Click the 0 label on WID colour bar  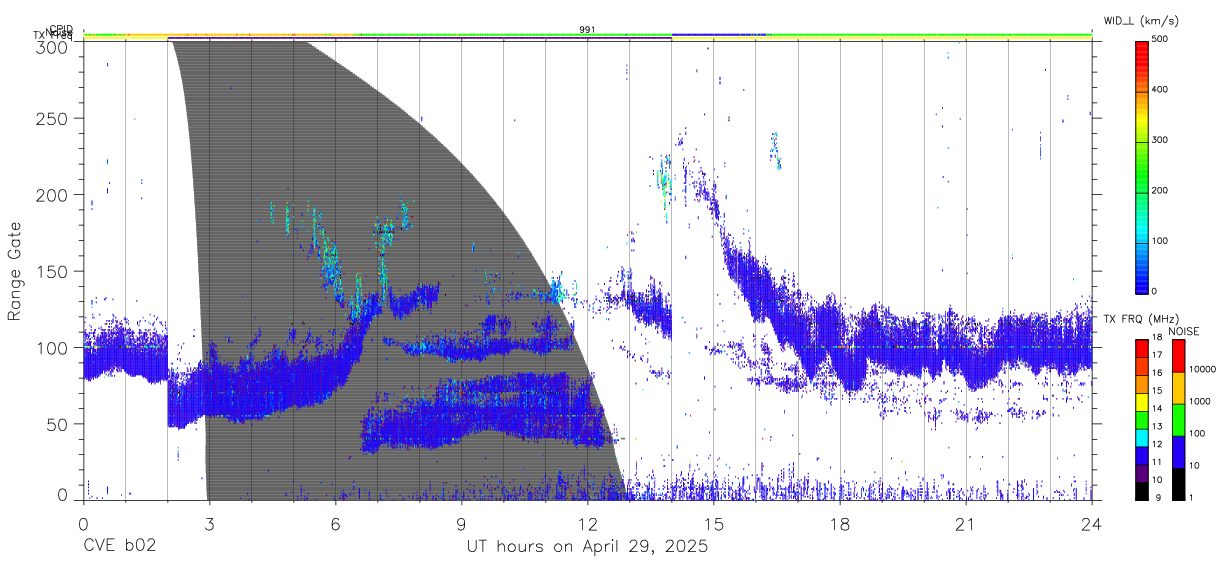tap(1155, 291)
